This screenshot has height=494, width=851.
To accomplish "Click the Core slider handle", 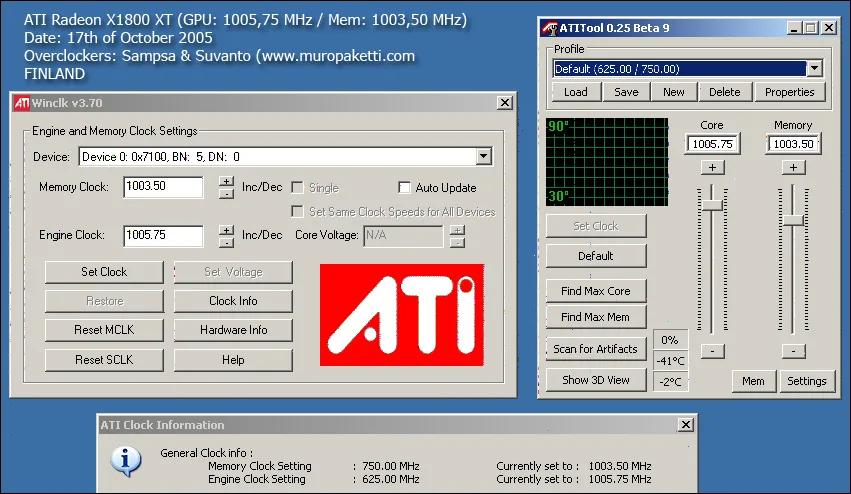I will 712,205.
